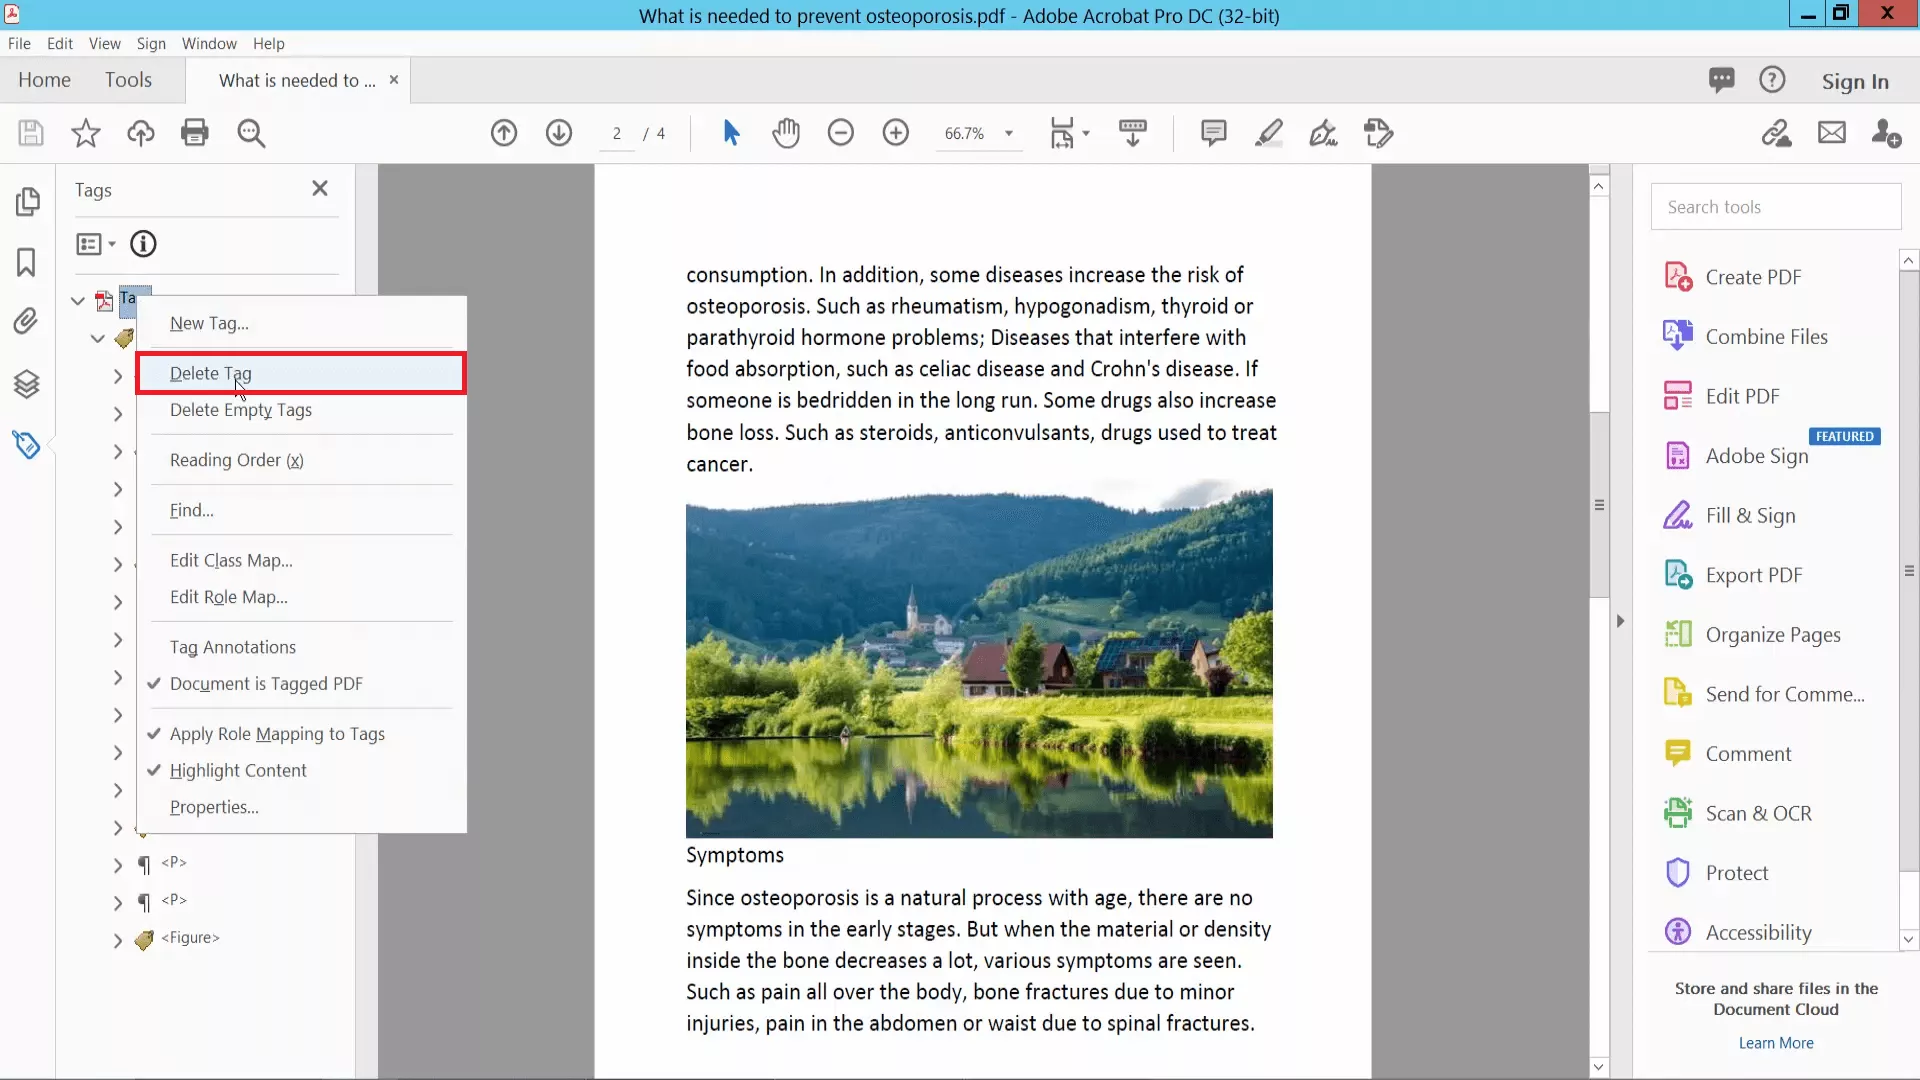The width and height of the screenshot is (1920, 1080).
Task: Select the Hand tool
Action: 787,133
